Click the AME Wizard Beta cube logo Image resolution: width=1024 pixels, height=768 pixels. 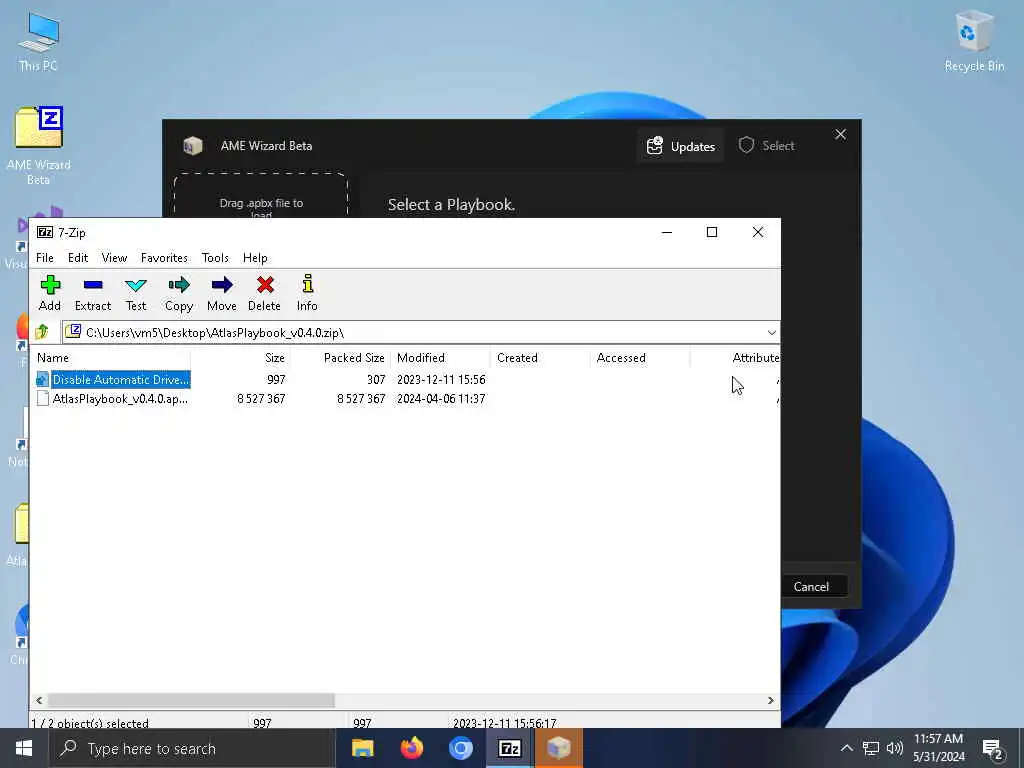(192, 146)
